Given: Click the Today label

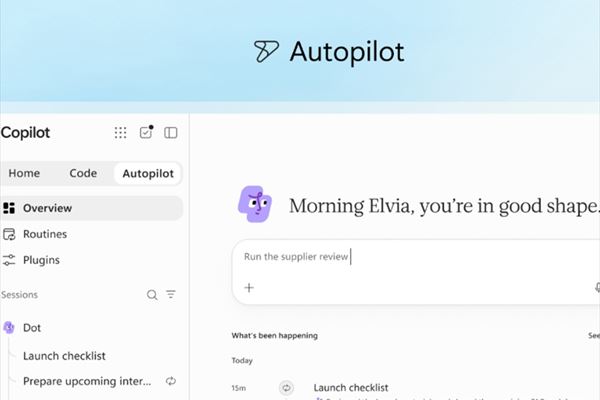Looking at the screenshot, I should 242,361.
